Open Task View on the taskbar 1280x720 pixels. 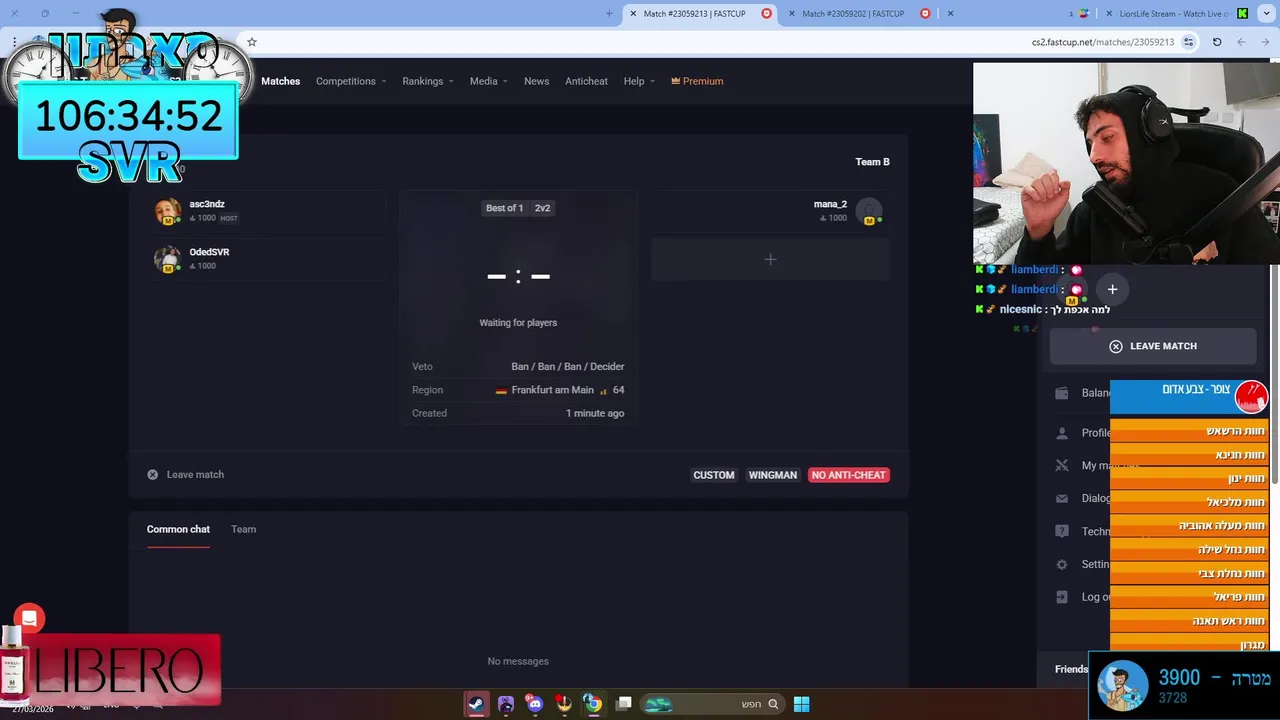click(x=624, y=704)
